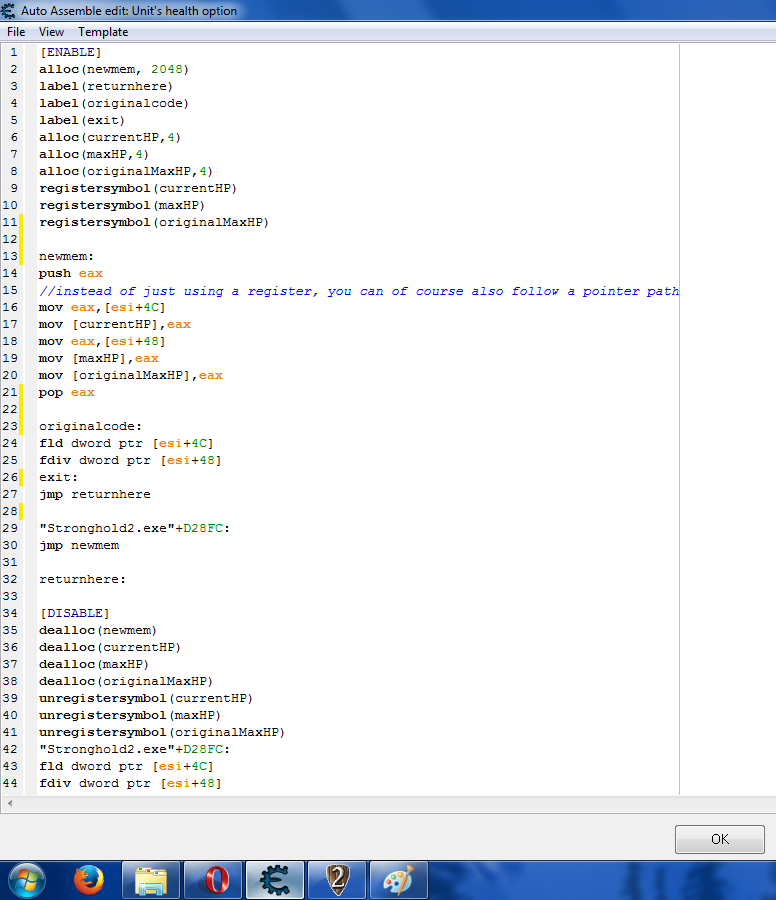This screenshot has height=900, width=776.
Task: Open the File menu
Action: pos(16,32)
